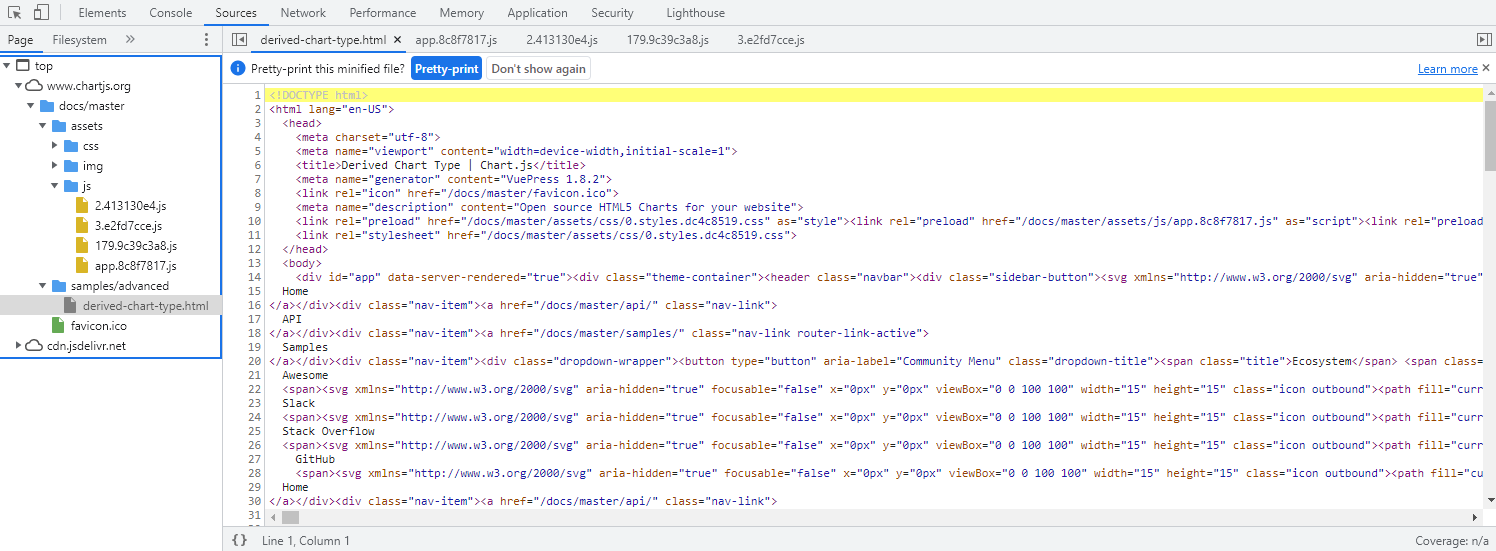Viewport: 1496px width, 551px height.
Task: Click line number 15 in gutter
Action: [x=254, y=291]
